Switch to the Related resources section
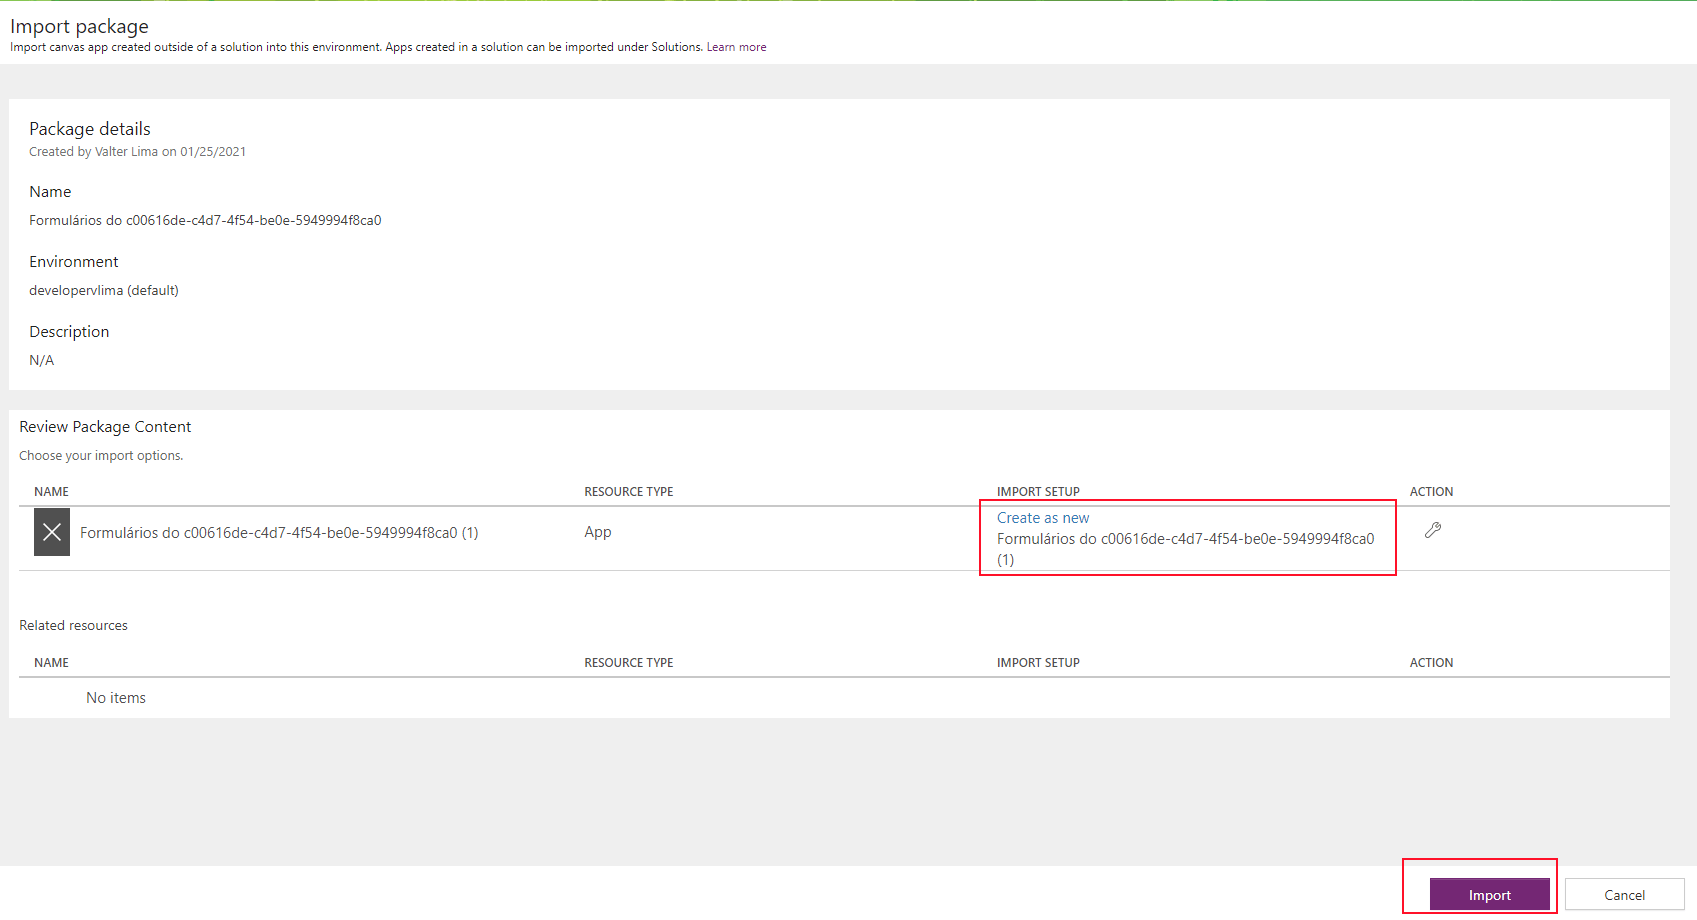The height and width of the screenshot is (920, 1697). (73, 624)
